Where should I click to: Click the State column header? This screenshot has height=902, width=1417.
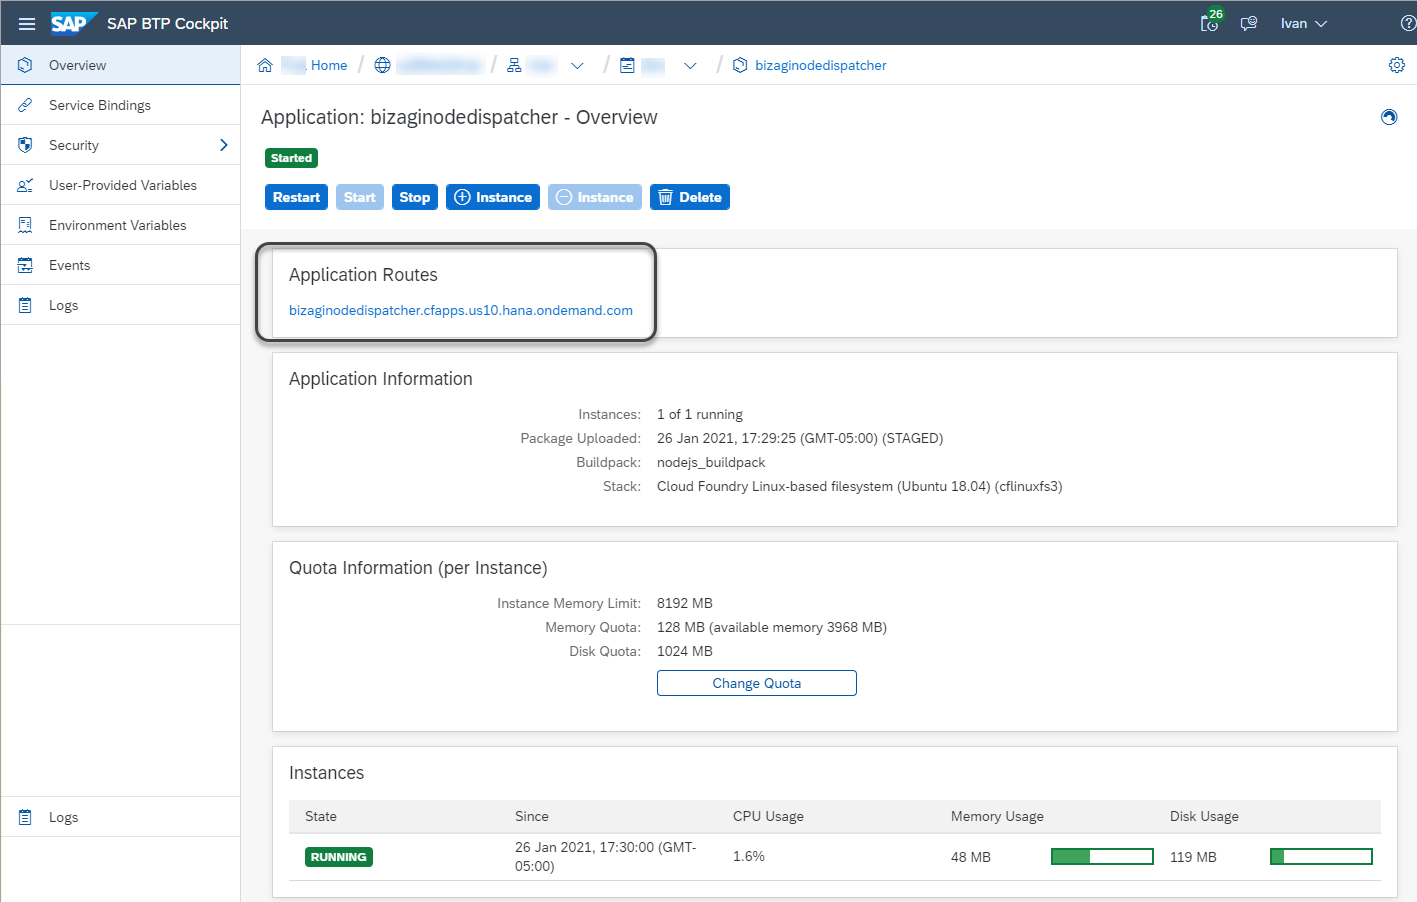coord(321,816)
